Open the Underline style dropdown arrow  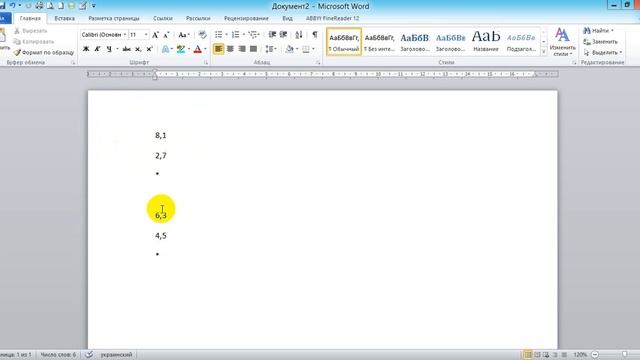117,49
